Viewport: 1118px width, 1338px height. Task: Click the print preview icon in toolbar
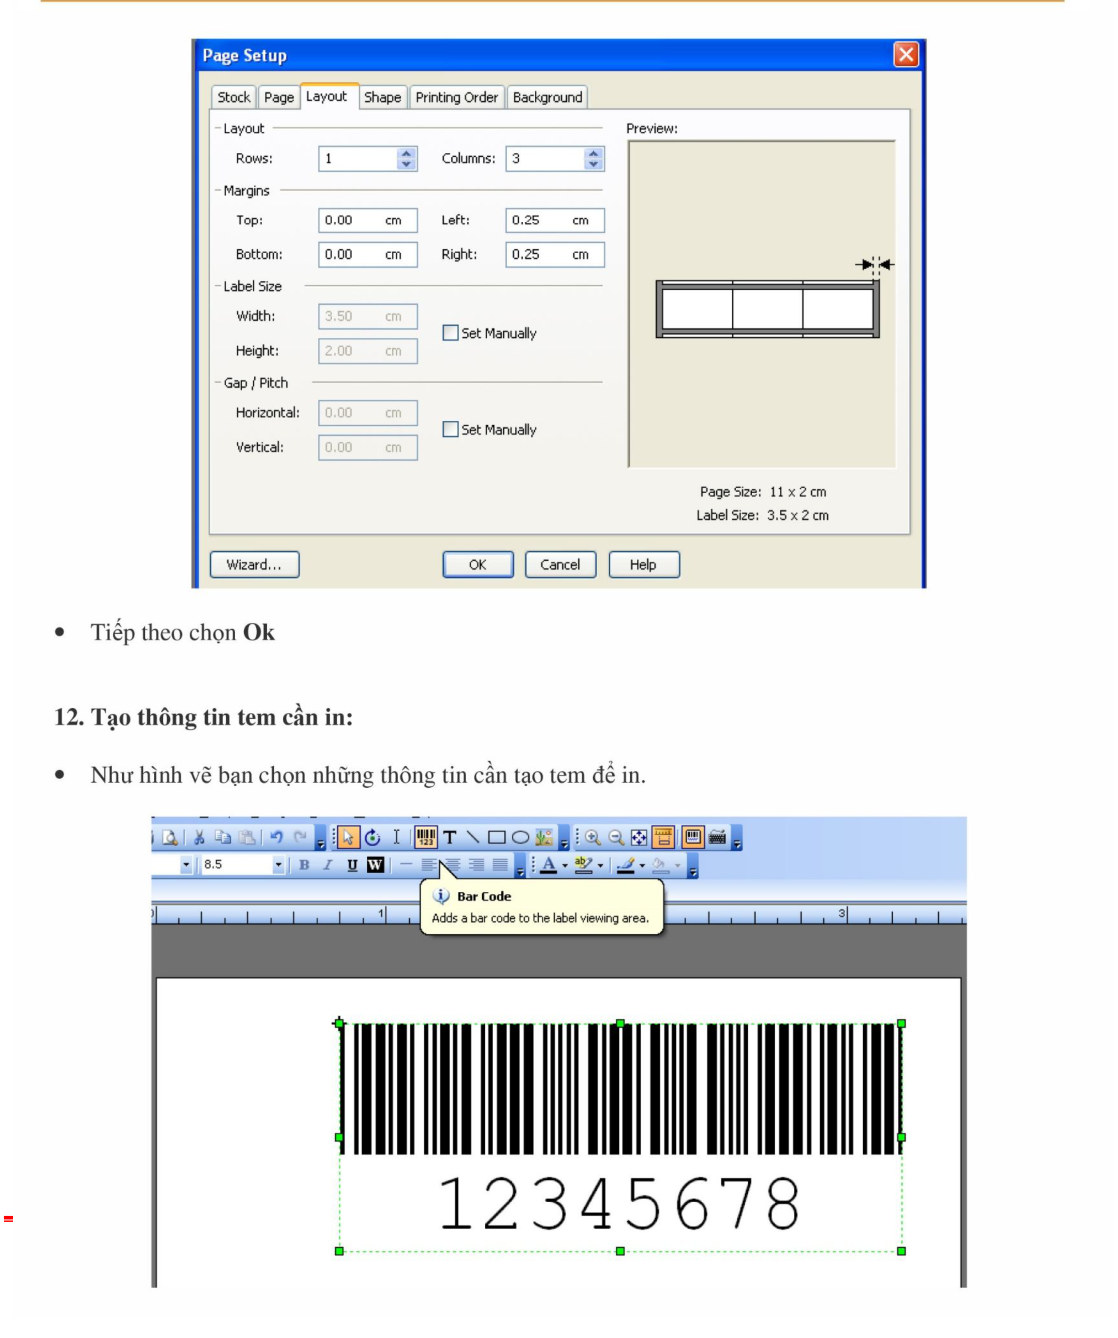pos(170,838)
